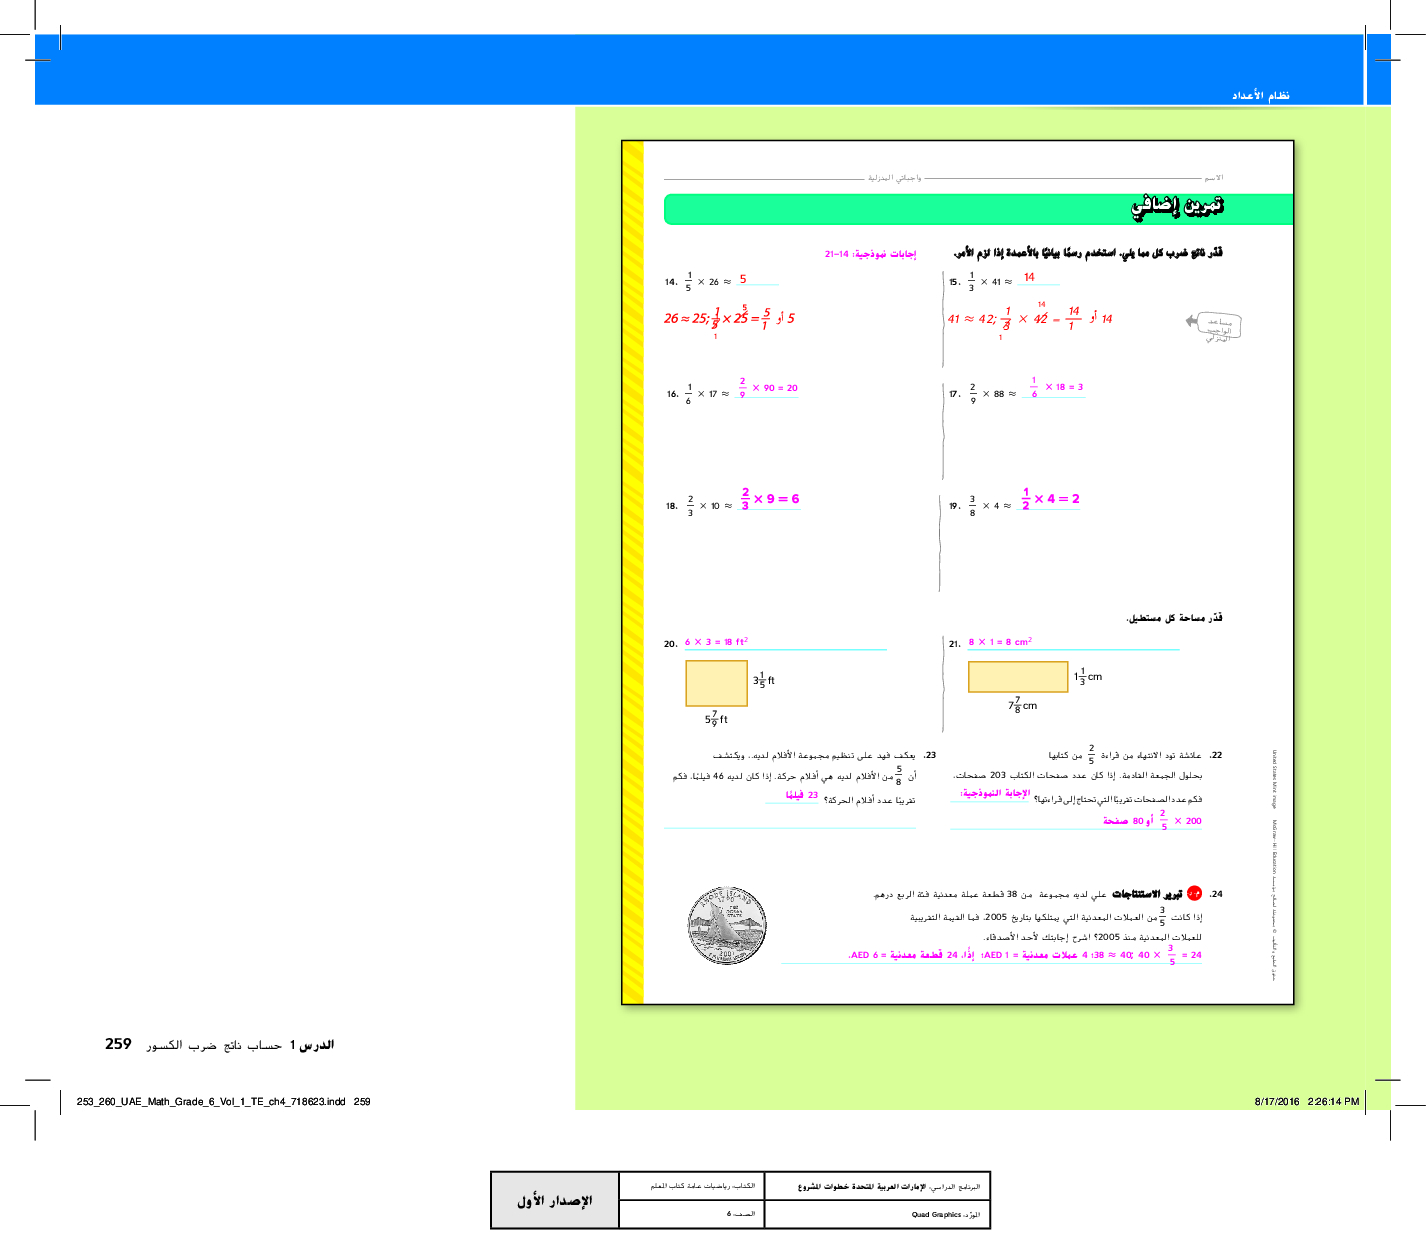Click the gray first-edition cell in bottom table
The height and width of the screenshot is (1240, 1426).
pos(554,1200)
